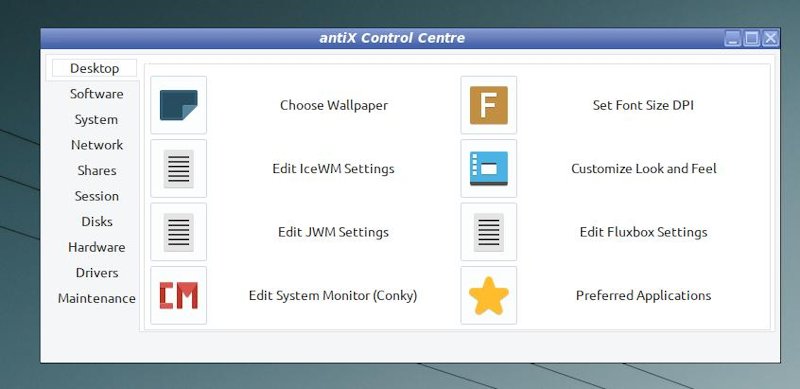Image resolution: width=800 pixels, height=389 pixels.
Task: Click the Choose Wallpaper label
Action: click(334, 105)
